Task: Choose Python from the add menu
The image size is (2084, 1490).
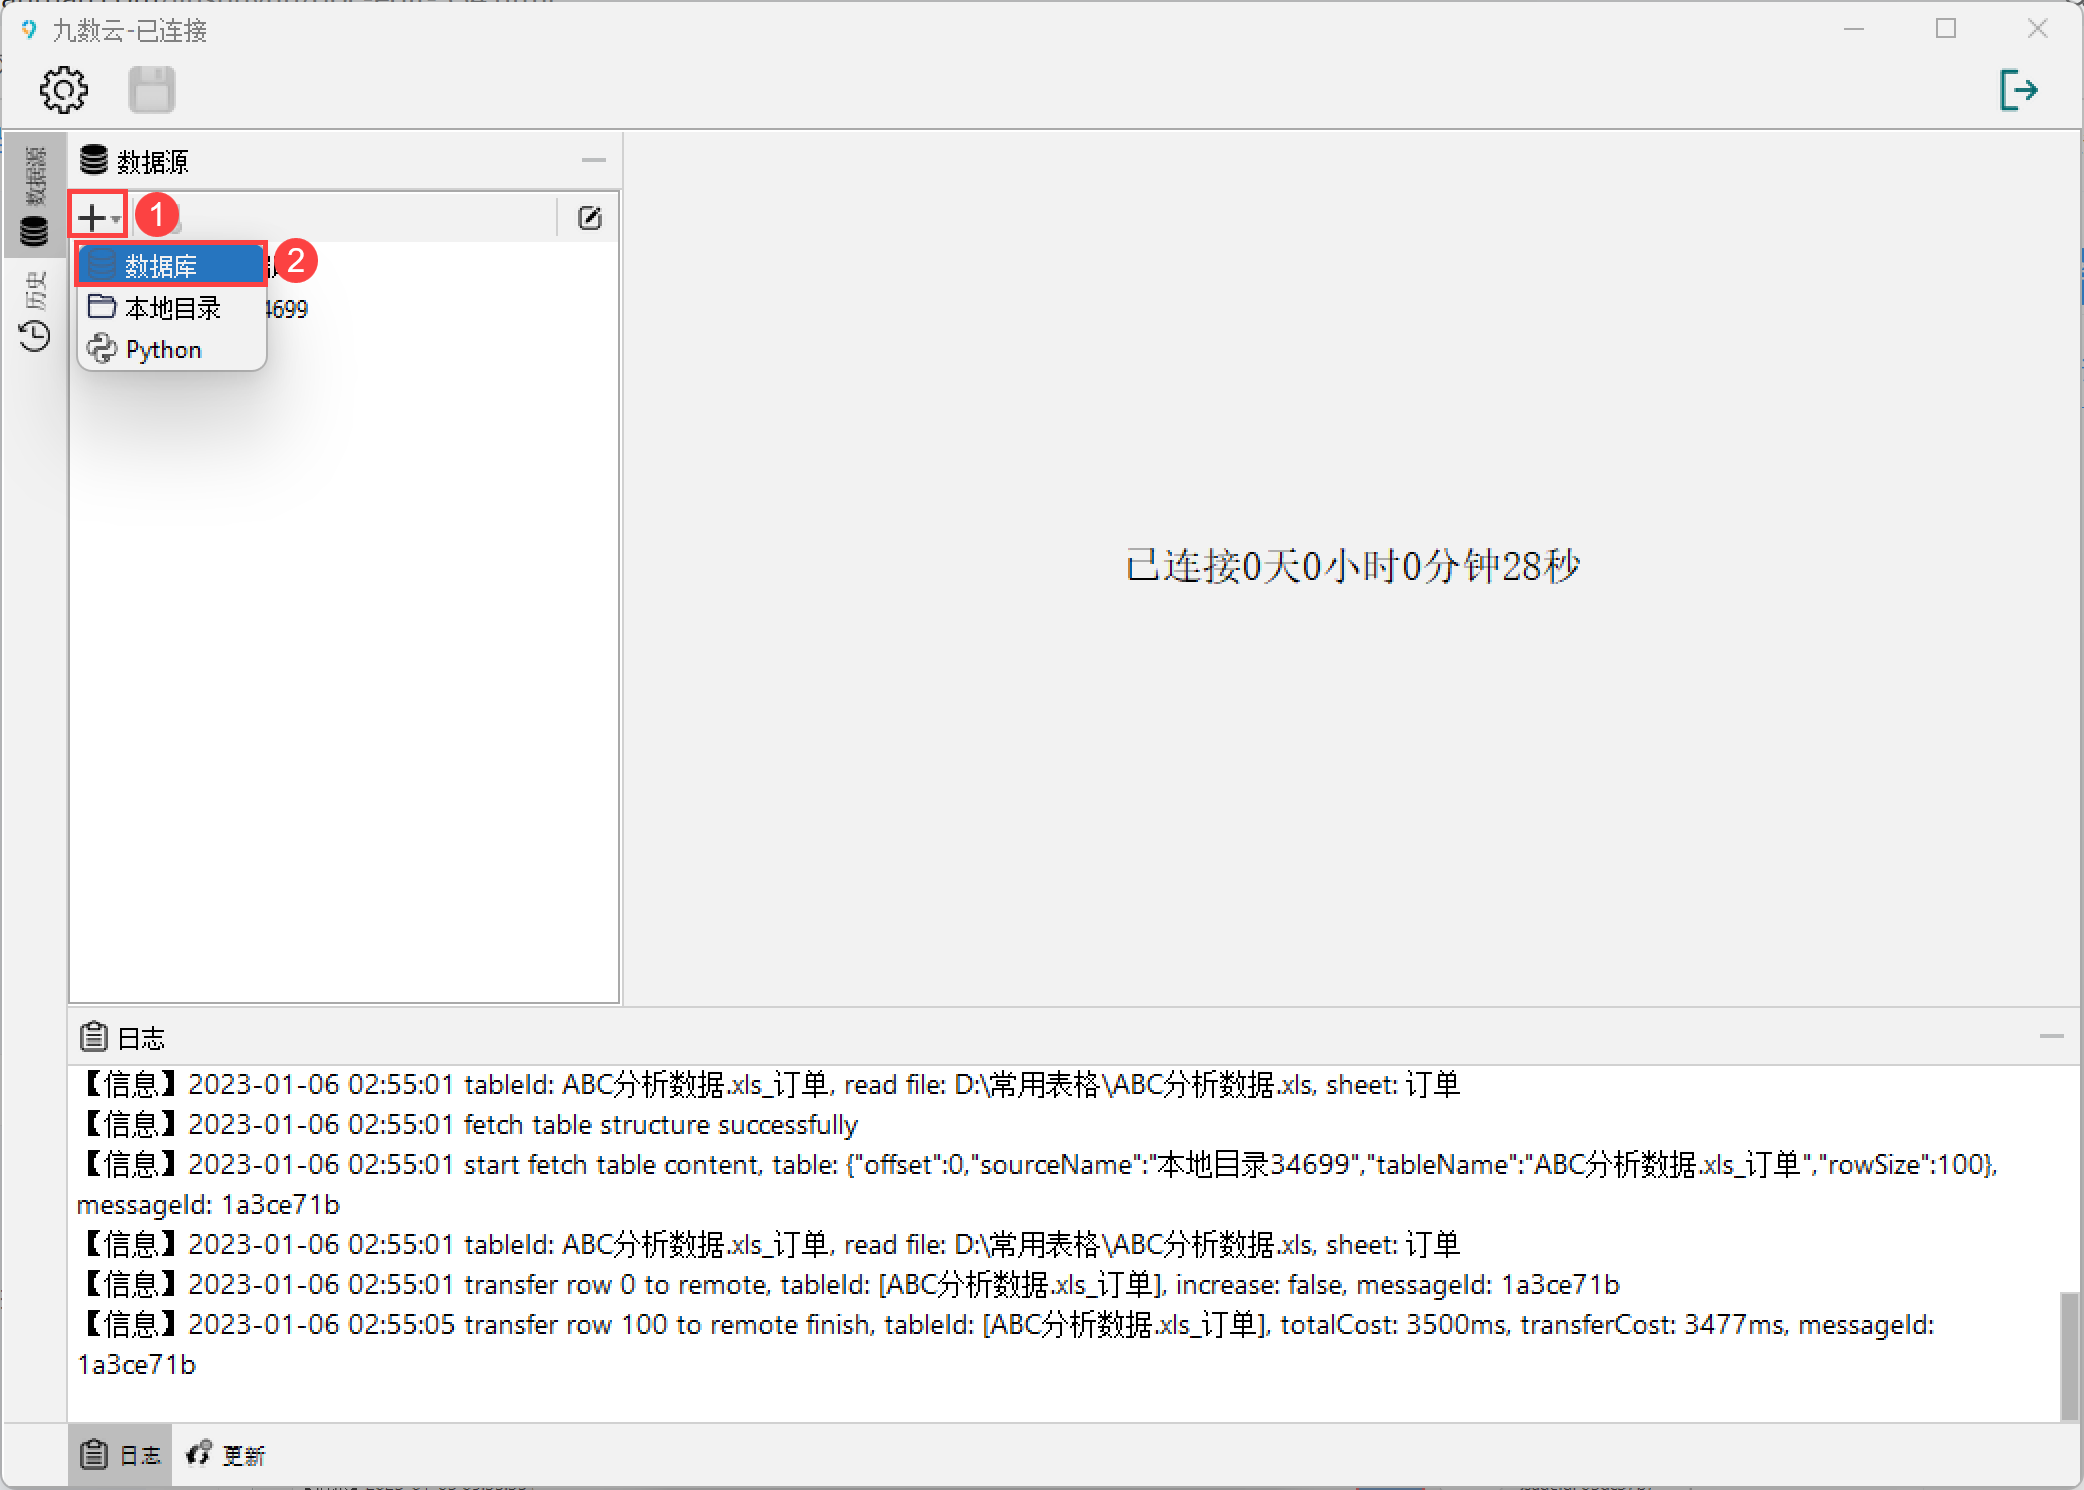Action: 164,350
